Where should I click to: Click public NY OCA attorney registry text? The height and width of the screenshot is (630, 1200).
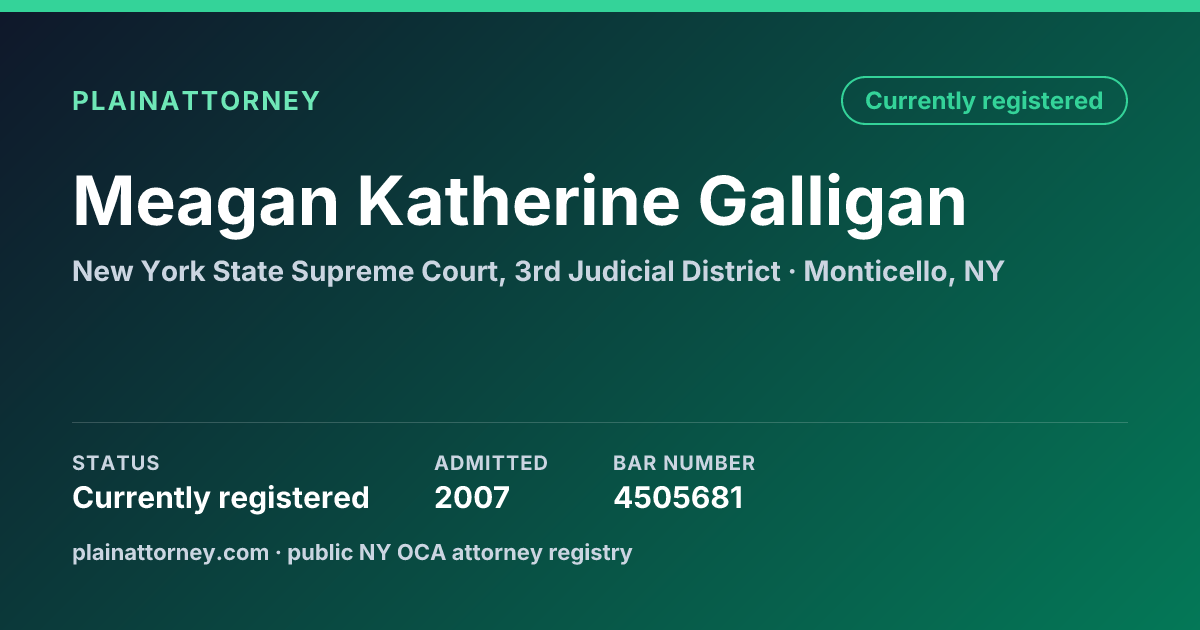pyautogui.click(x=460, y=552)
